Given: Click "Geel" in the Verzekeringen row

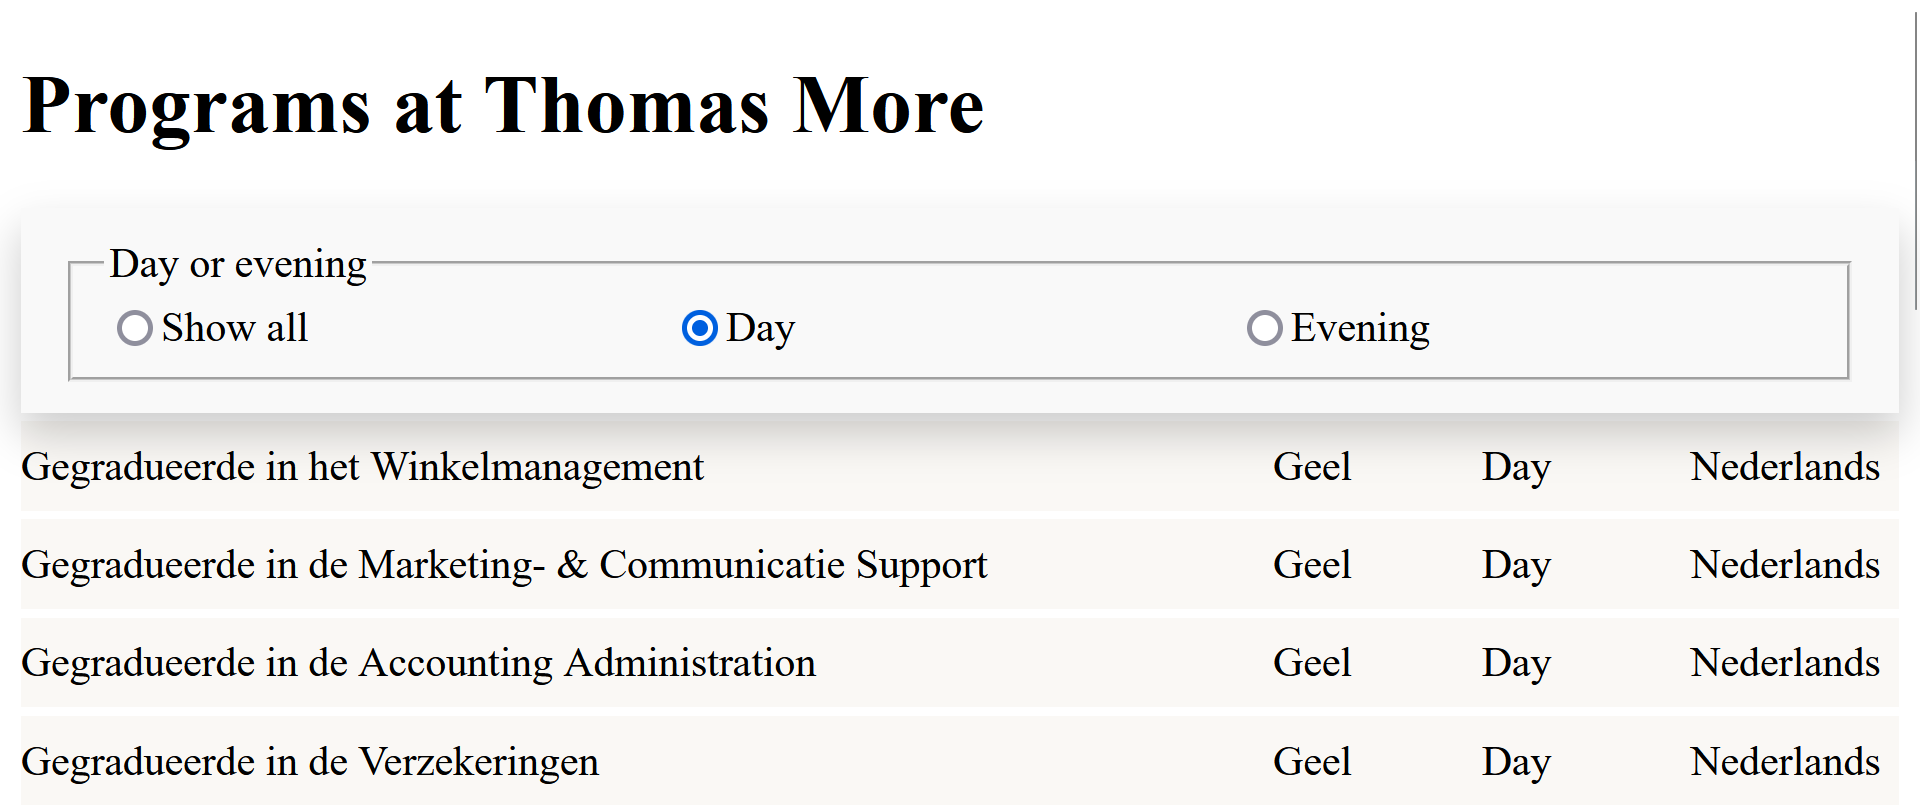Looking at the screenshot, I should pos(1311,762).
